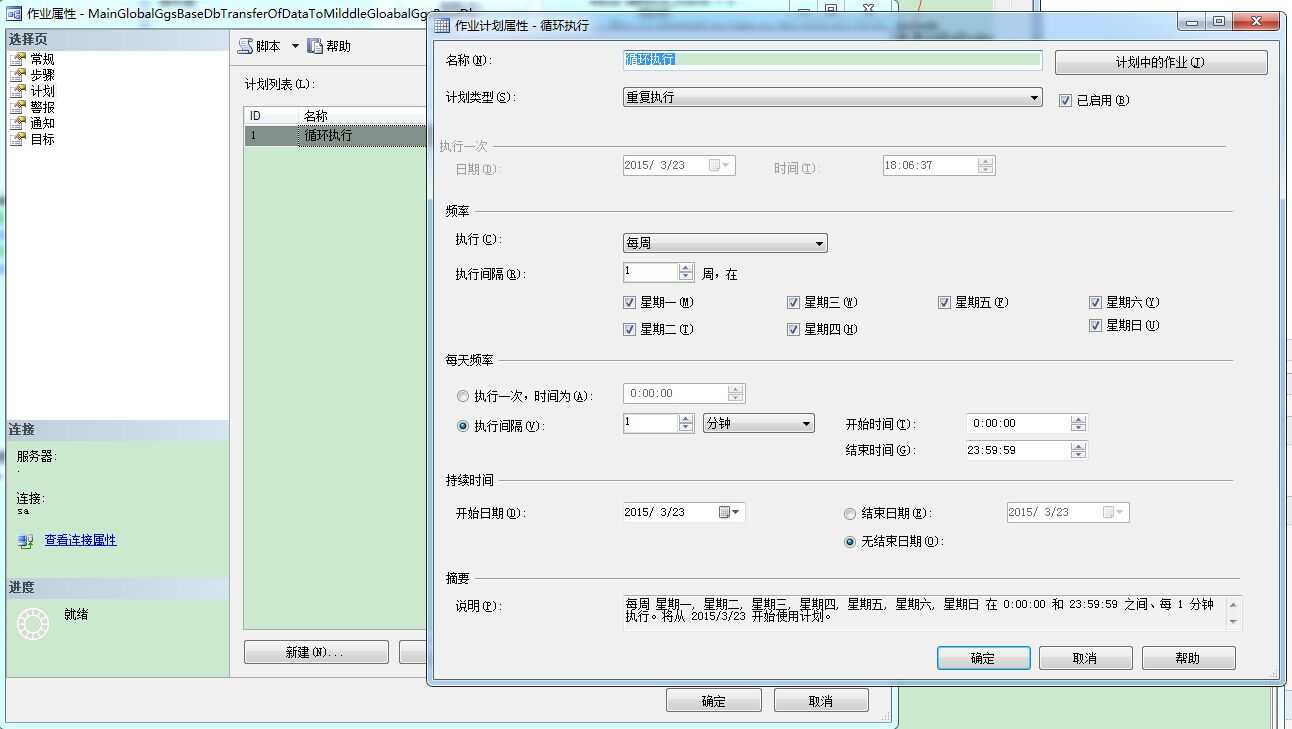Open the 执行 frequency dropdown set to 每周

[725, 243]
